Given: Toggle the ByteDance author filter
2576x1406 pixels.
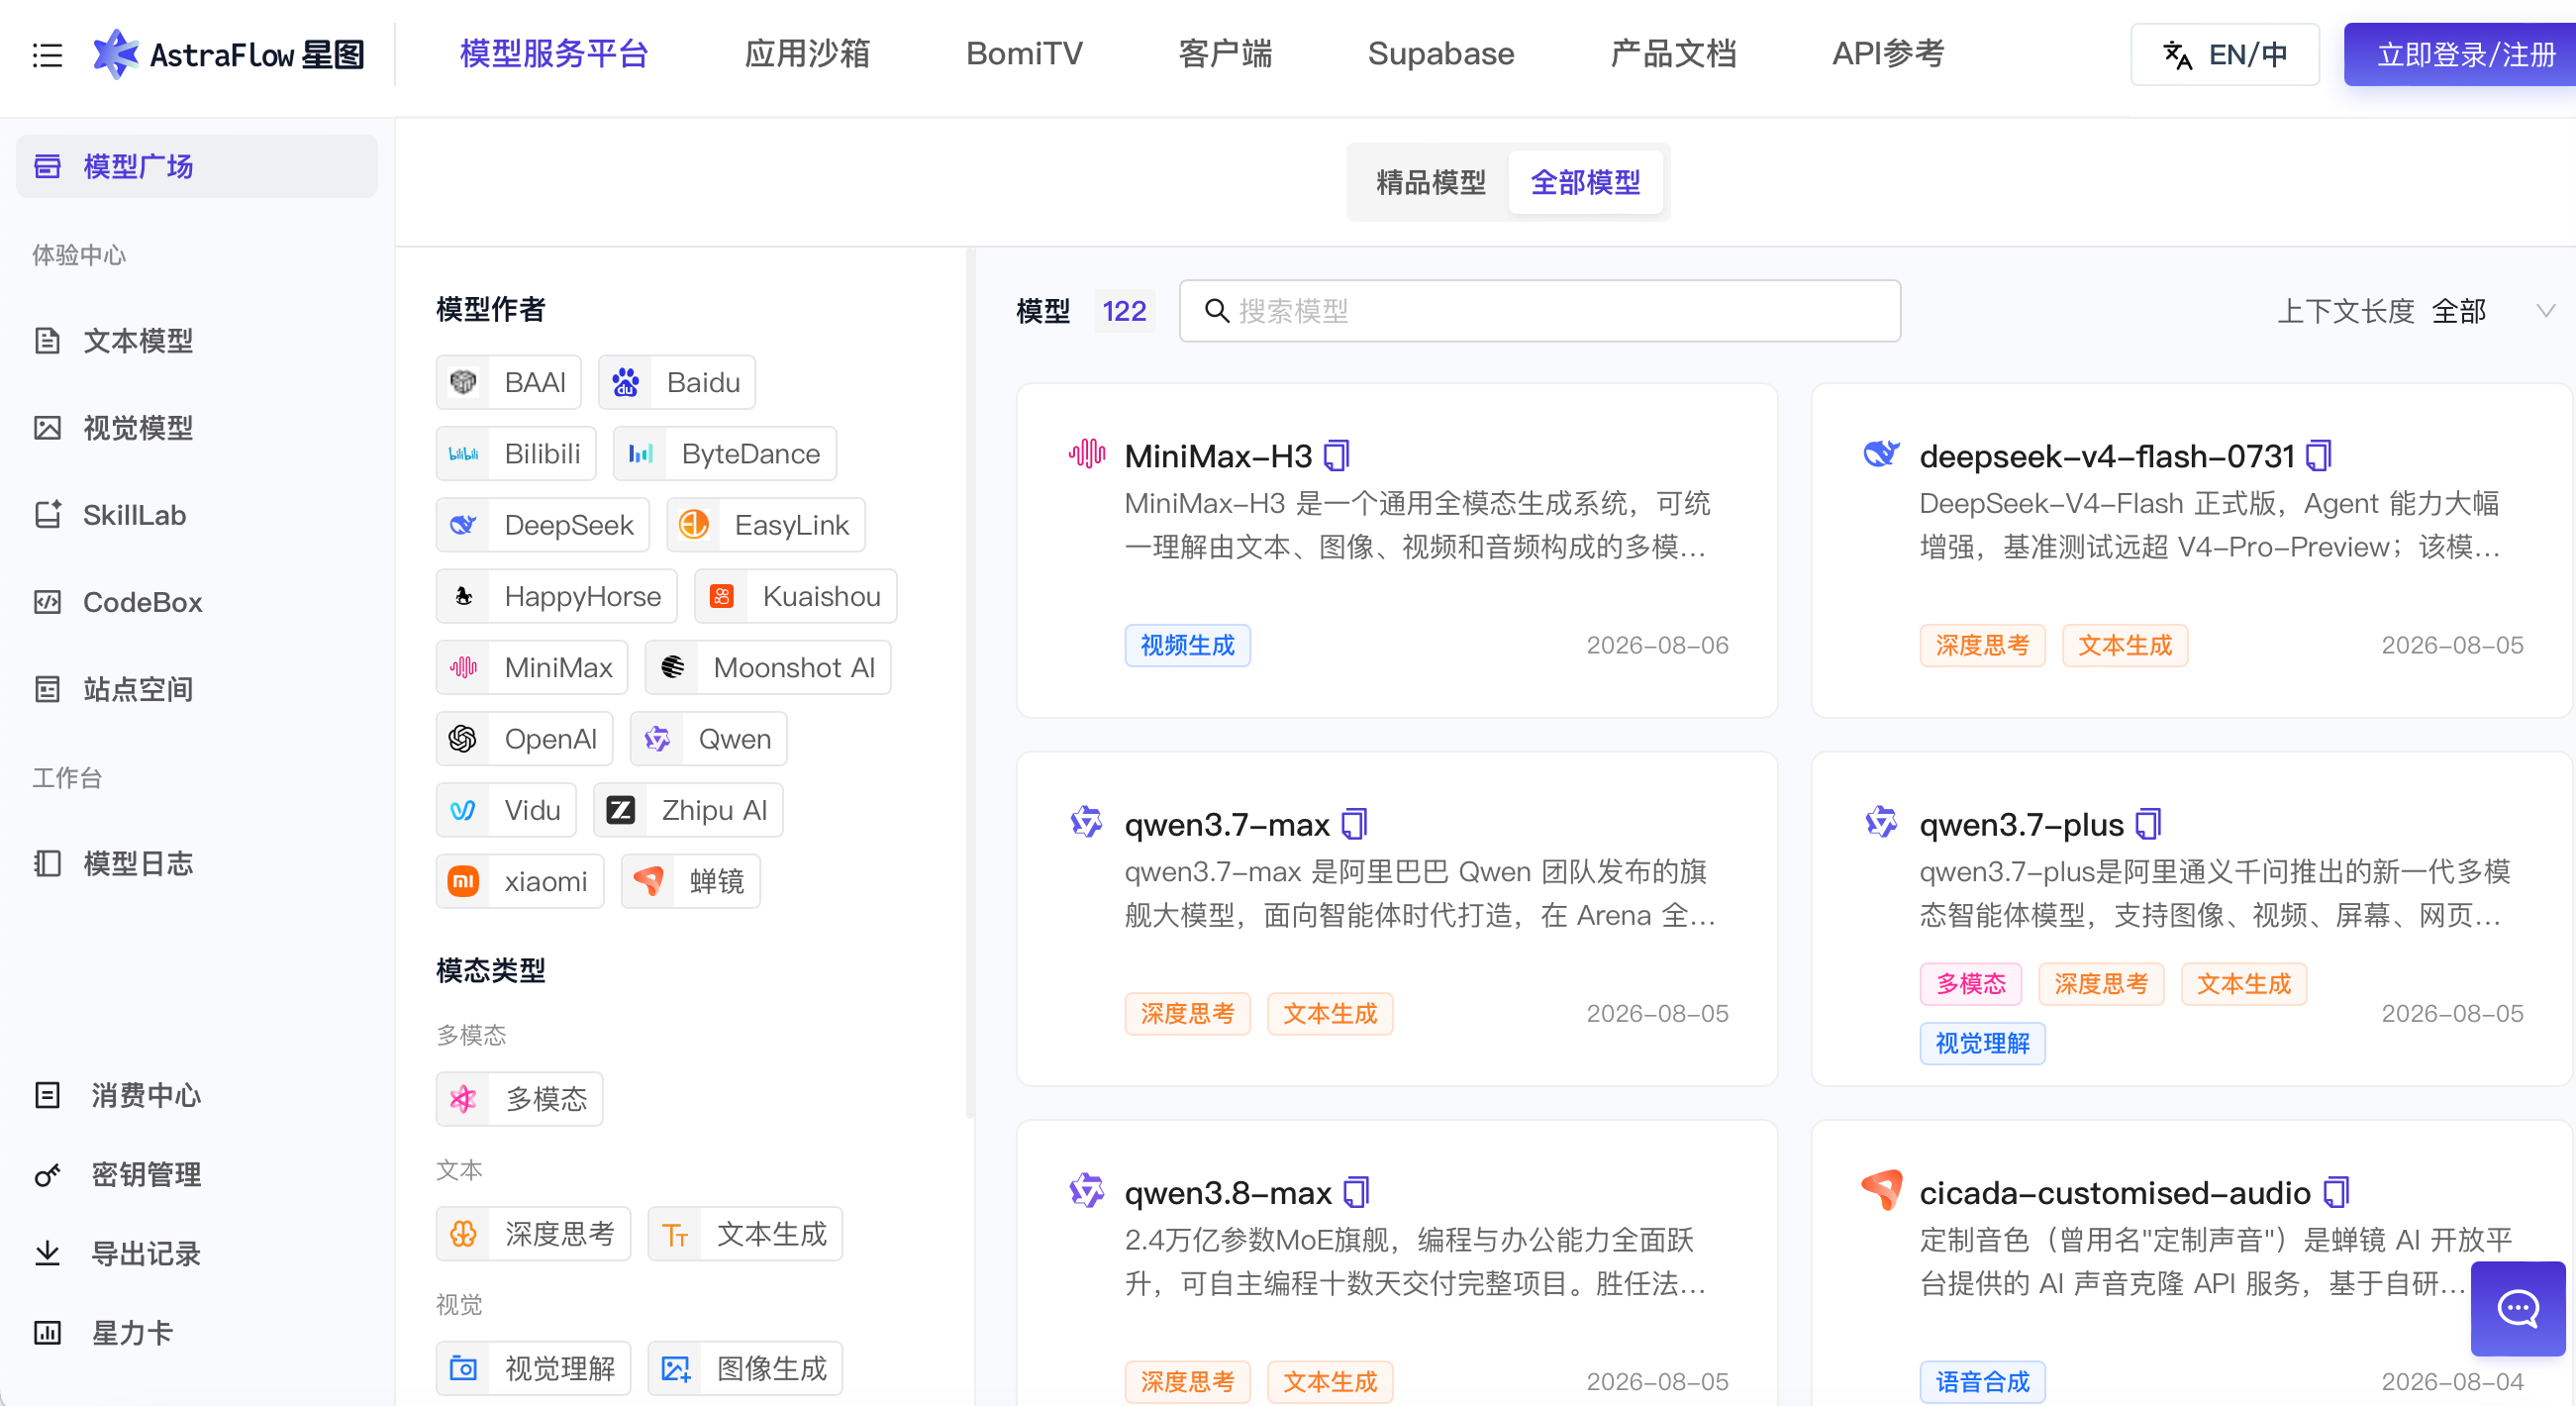Looking at the screenshot, I should (x=724, y=453).
